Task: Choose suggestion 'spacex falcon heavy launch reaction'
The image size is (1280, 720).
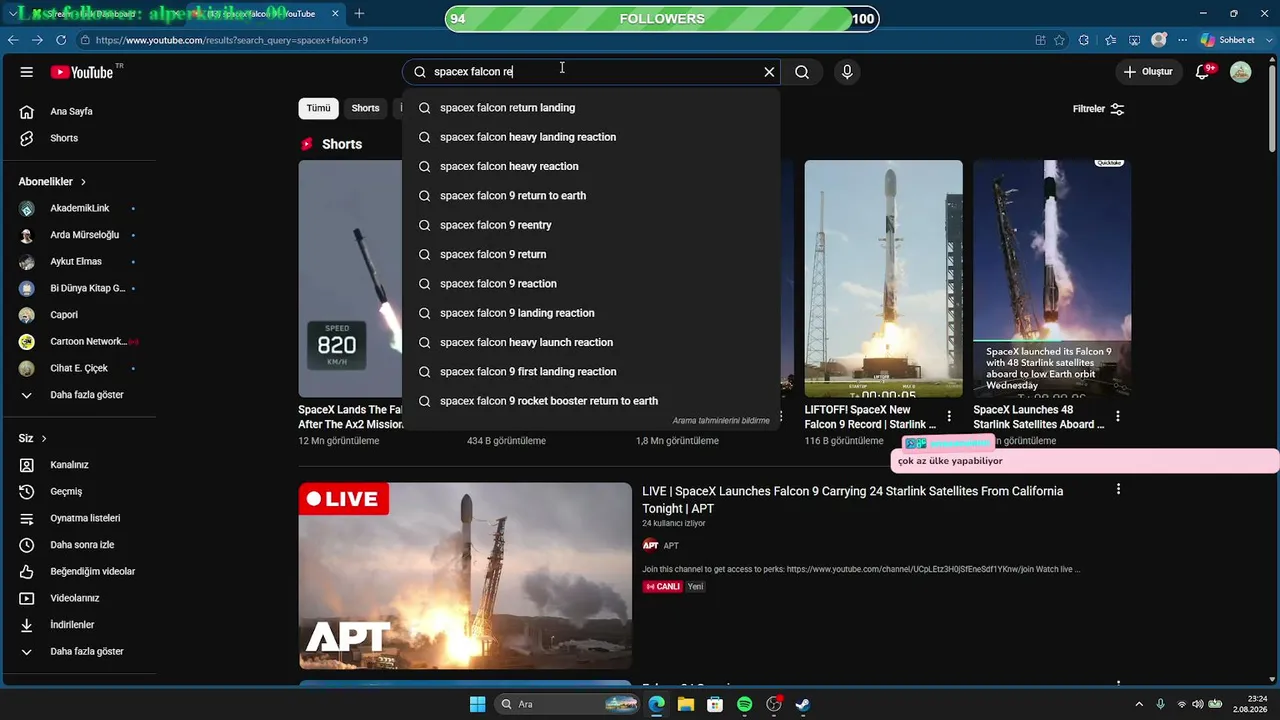Action: pyautogui.click(x=591, y=342)
